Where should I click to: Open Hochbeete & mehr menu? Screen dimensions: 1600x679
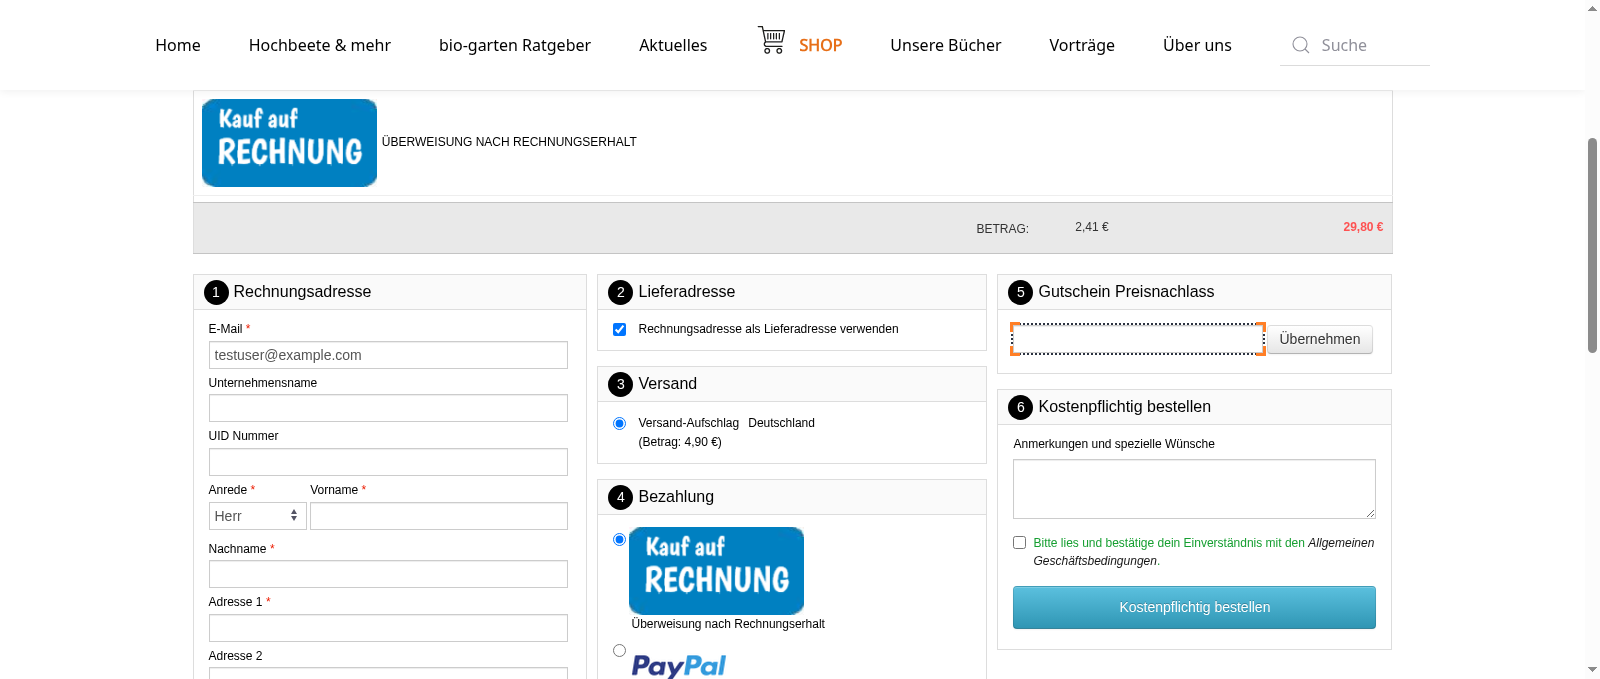pos(320,45)
